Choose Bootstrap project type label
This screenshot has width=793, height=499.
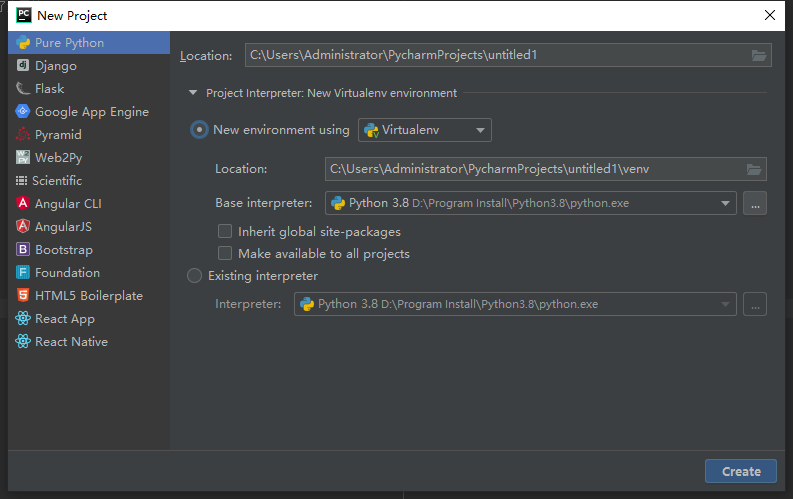64,250
